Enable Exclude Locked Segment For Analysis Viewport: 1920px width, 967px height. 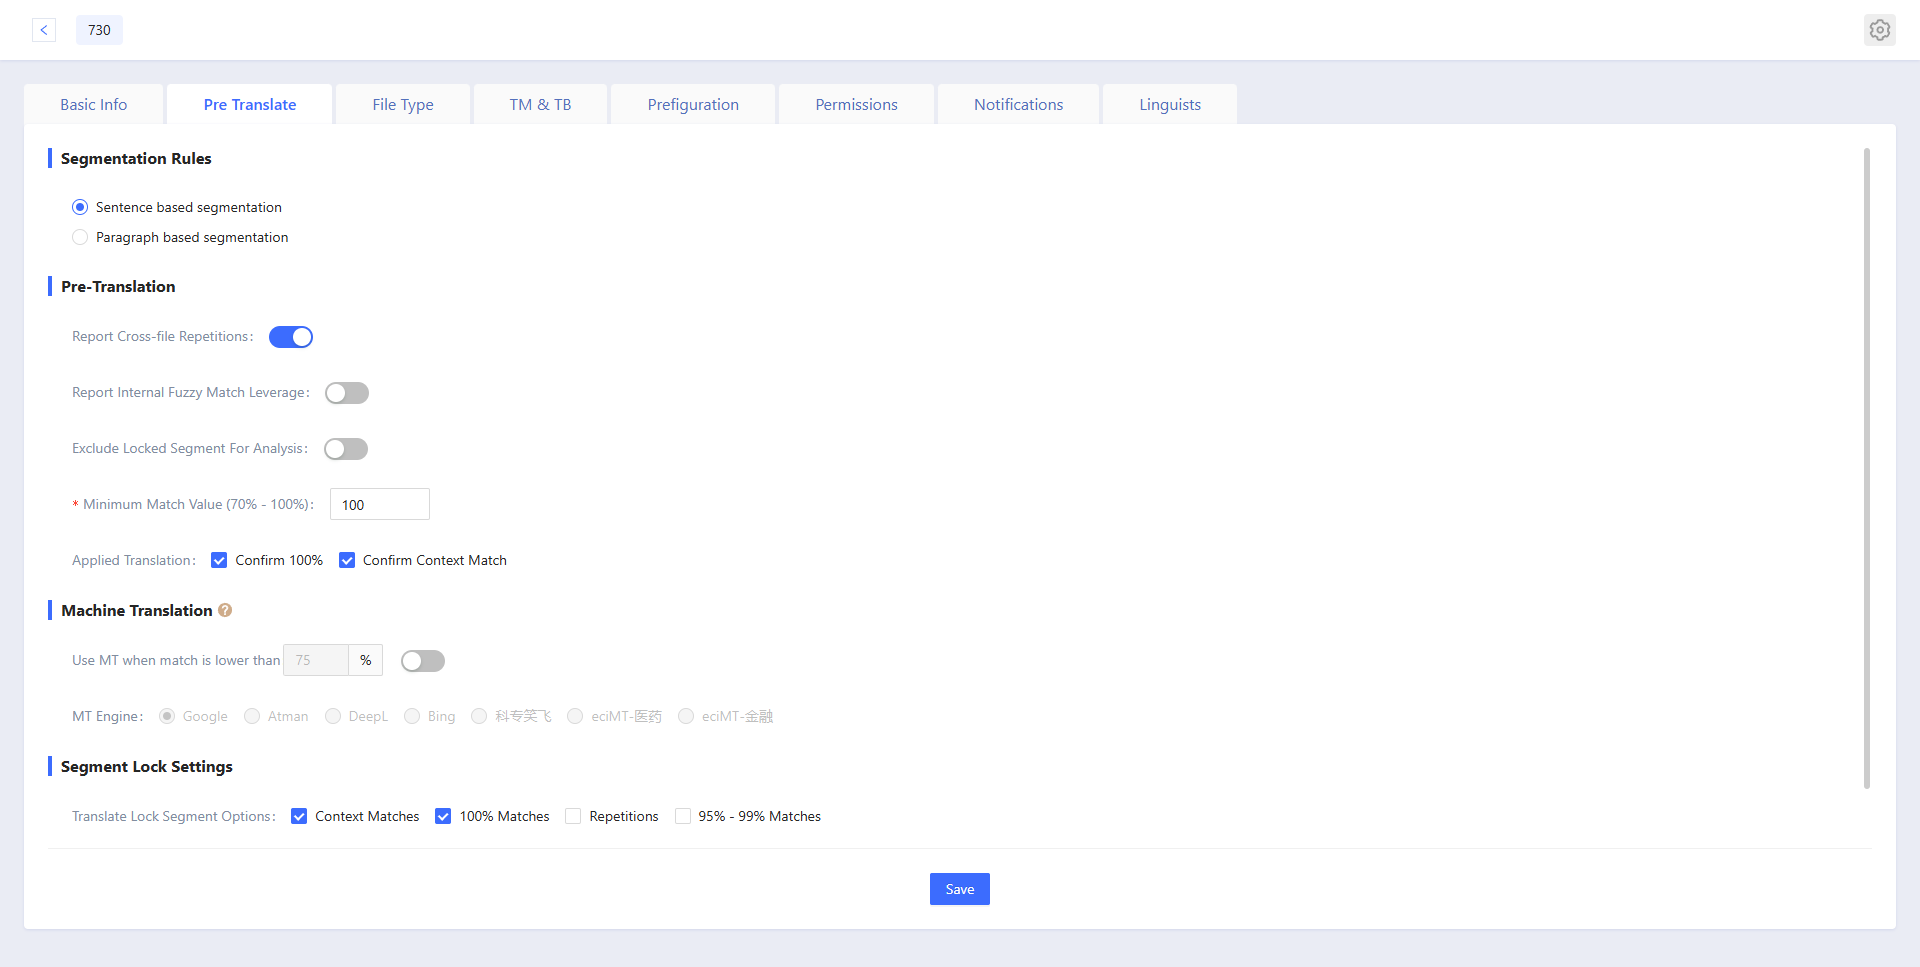pyautogui.click(x=346, y=449)
